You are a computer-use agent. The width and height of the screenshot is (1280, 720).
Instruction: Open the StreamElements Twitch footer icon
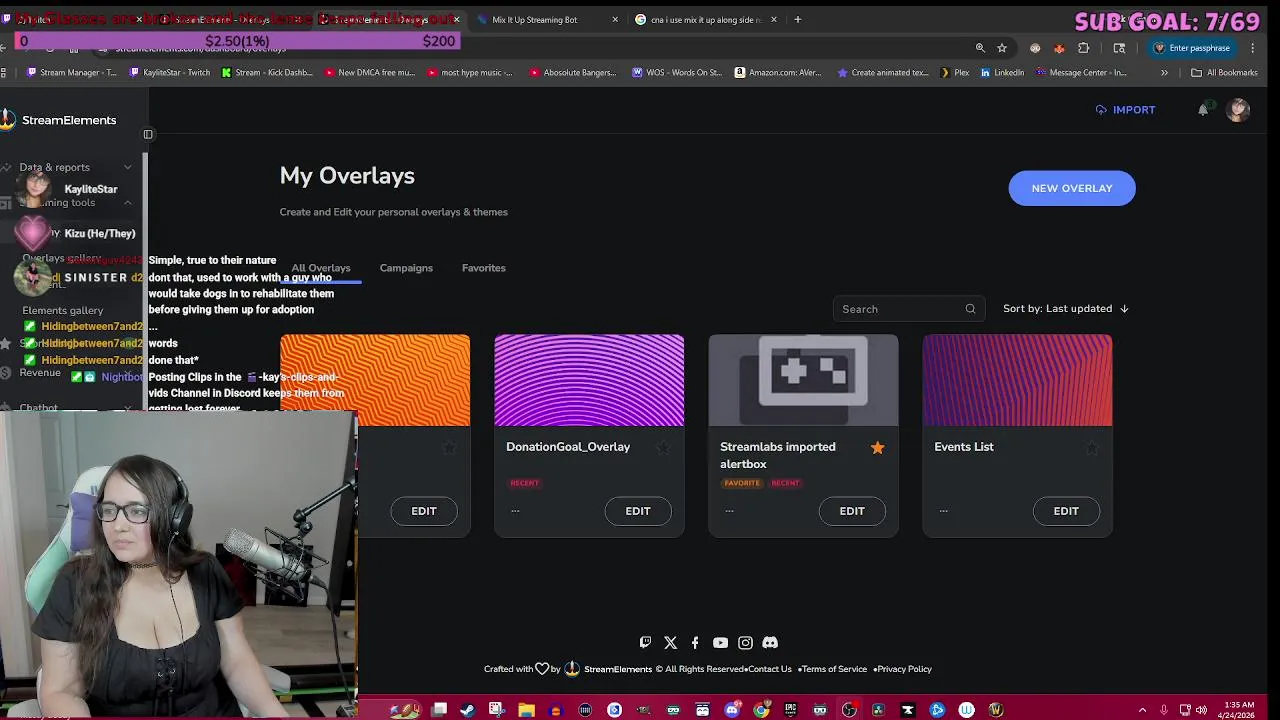[645, 643]
